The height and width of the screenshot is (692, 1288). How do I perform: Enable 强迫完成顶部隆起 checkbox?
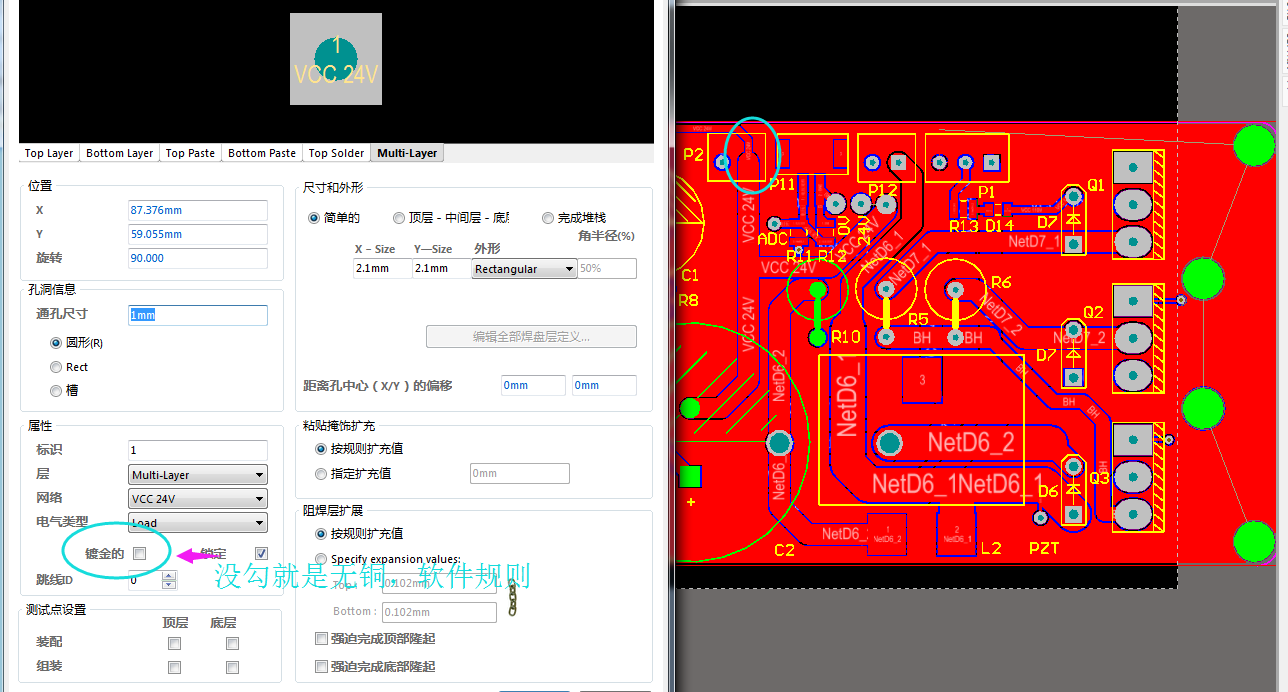pyautogui.click(x=321, y=638)
